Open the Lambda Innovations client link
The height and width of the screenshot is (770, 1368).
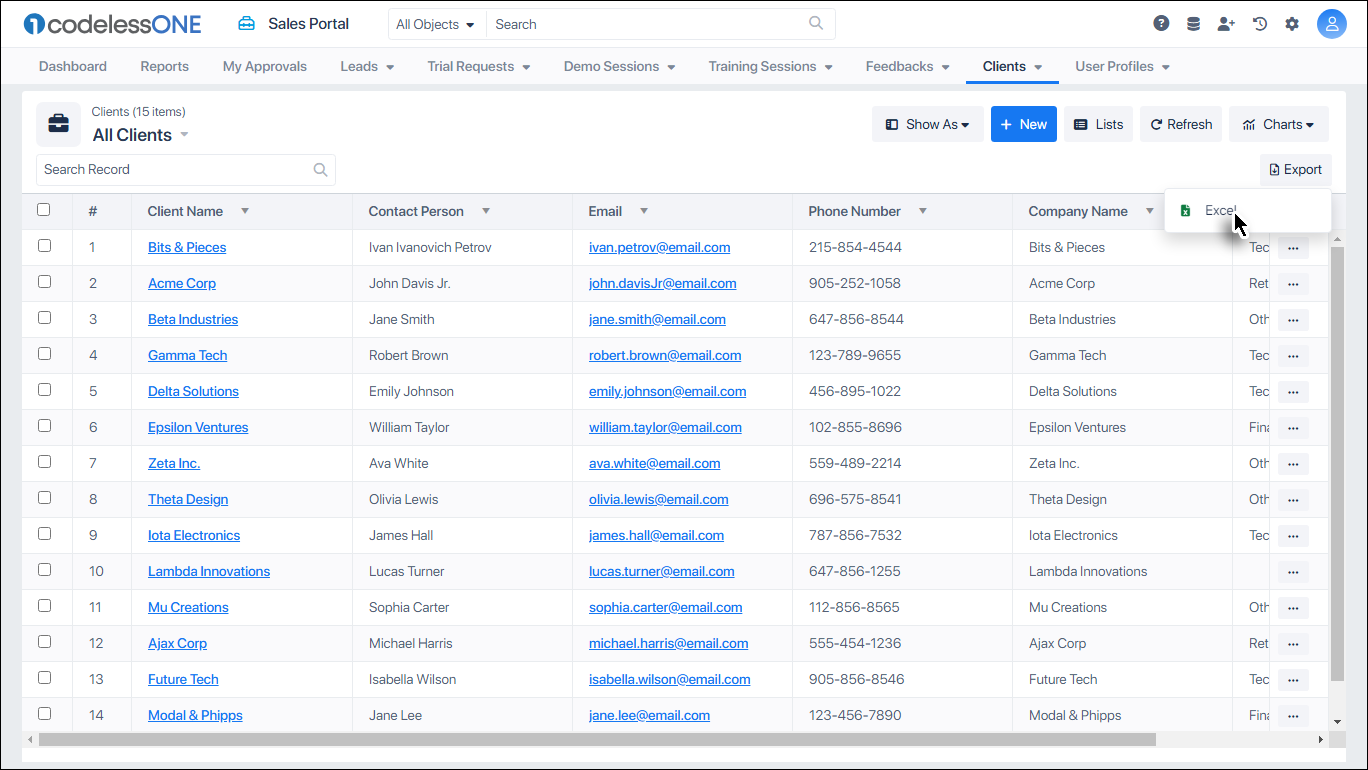tap(209, 572)
